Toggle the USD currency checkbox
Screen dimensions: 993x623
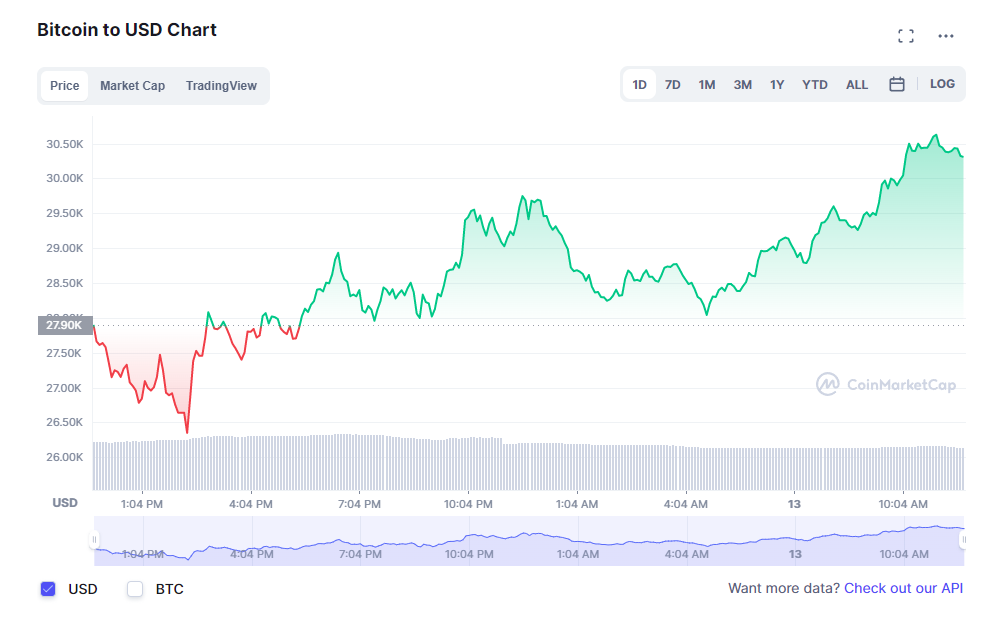(48, 589)
